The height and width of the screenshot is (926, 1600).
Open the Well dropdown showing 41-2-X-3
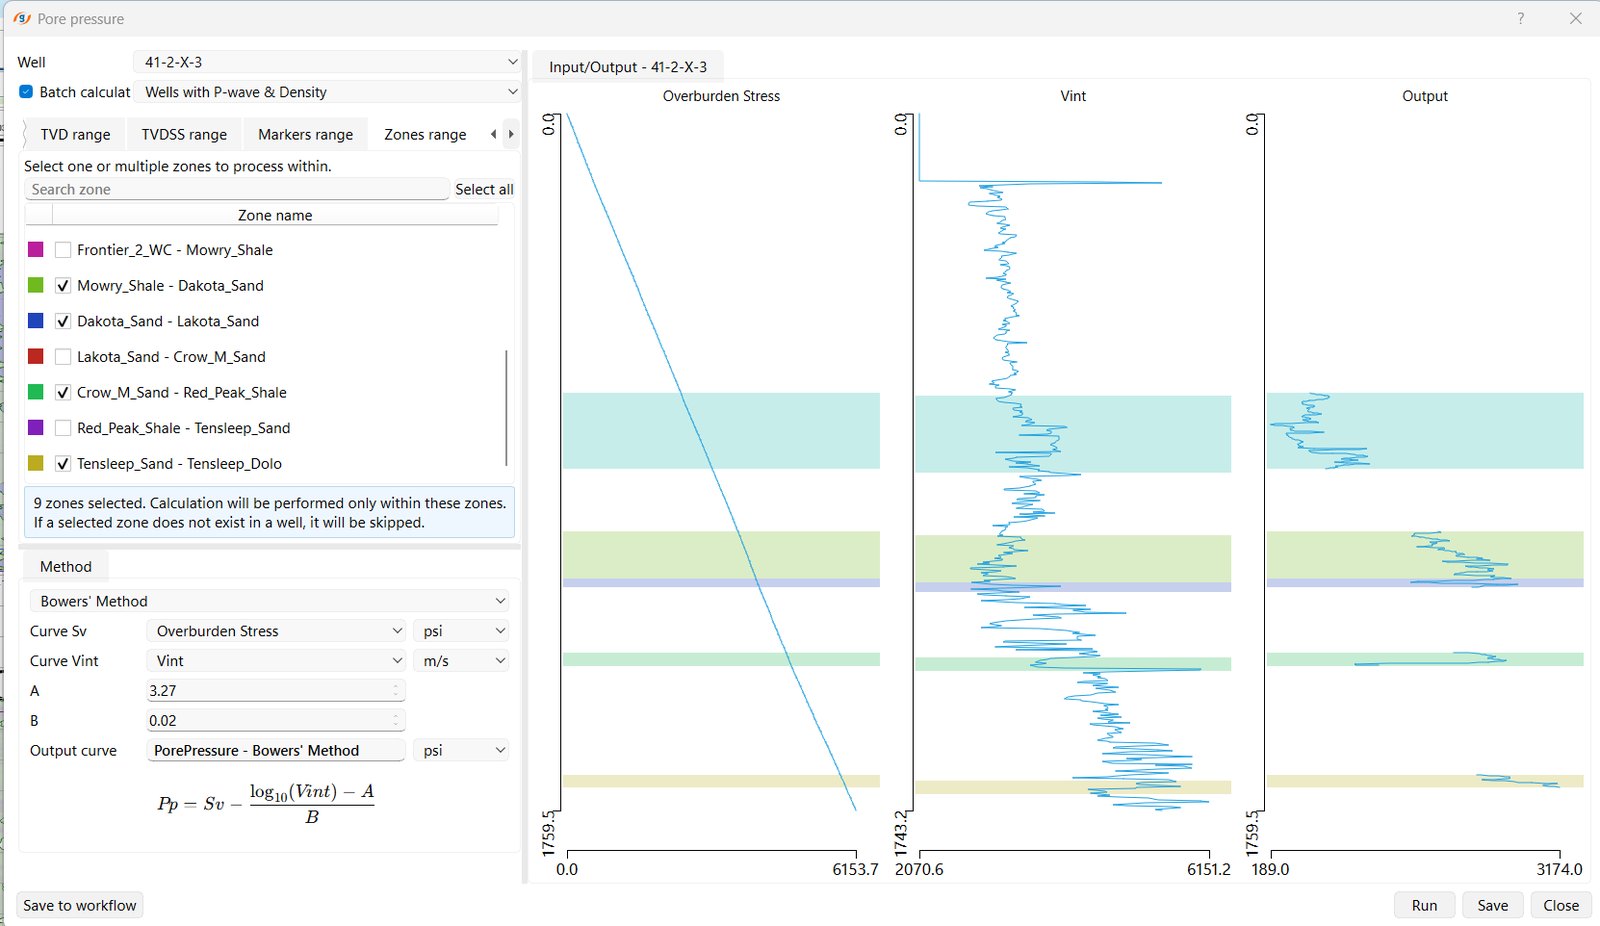[x=327, y=62]
